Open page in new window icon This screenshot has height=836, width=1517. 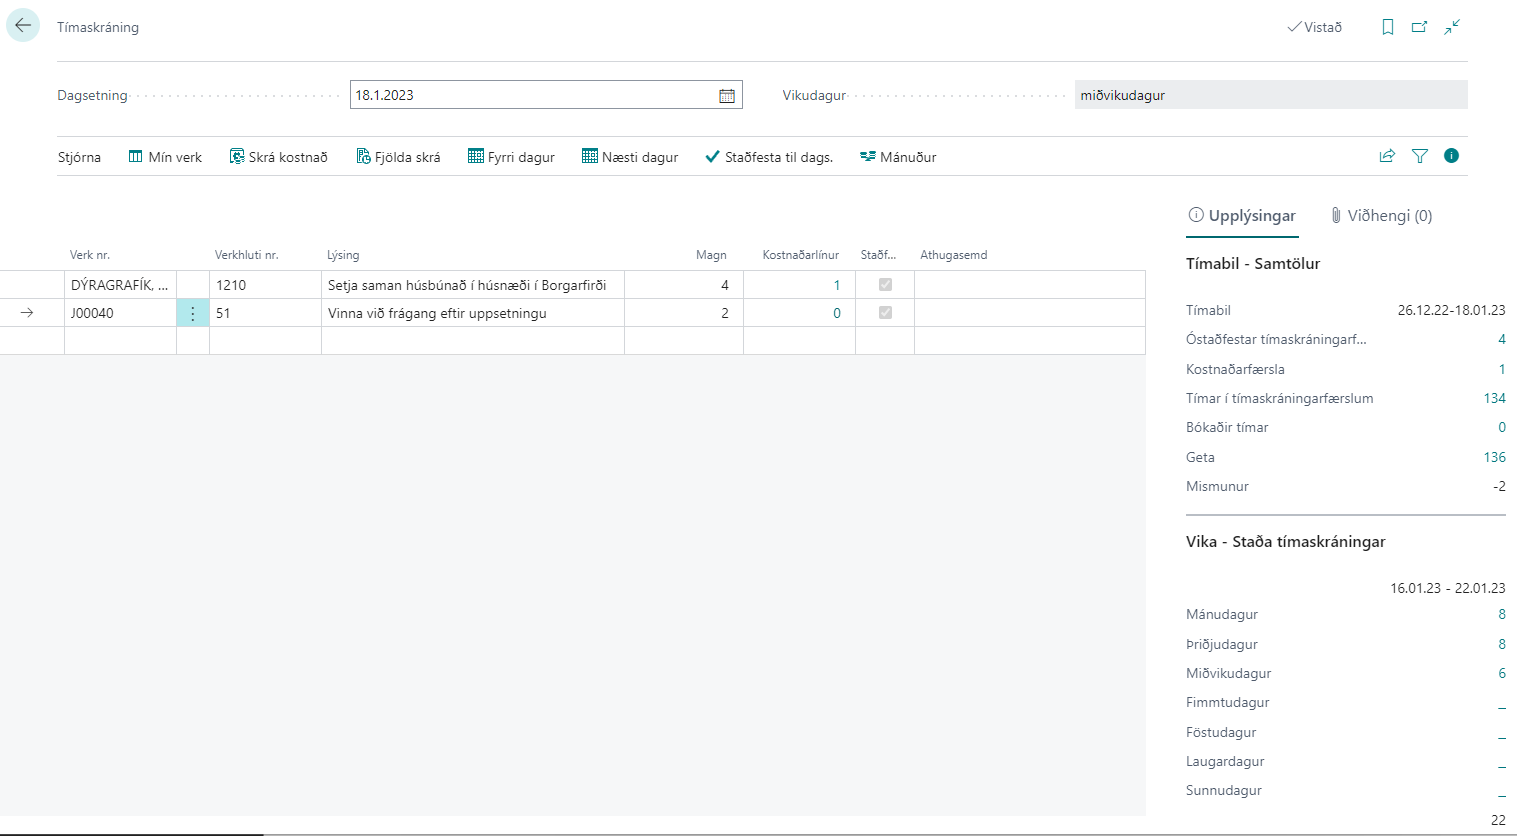coord(1419,27)
